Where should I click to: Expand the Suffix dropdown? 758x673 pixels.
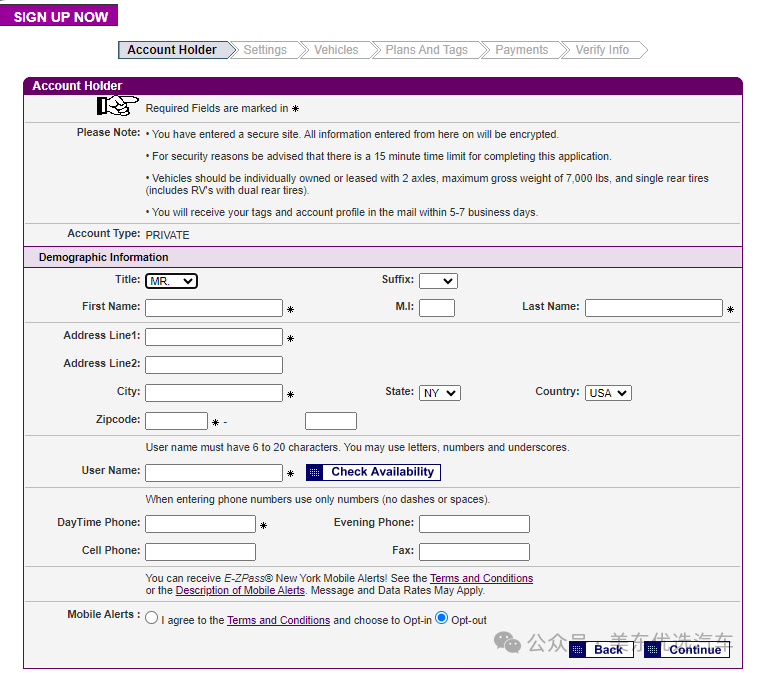pos(438,281)
